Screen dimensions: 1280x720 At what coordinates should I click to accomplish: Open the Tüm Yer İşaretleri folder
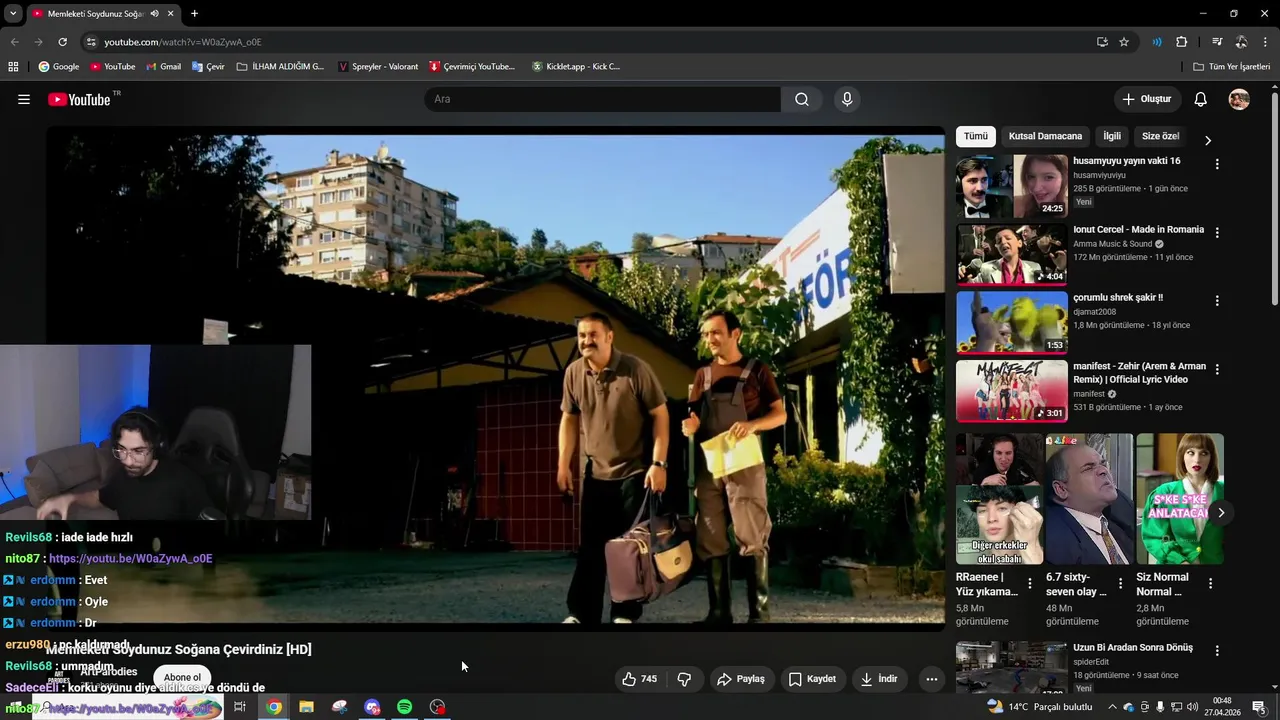tap(1232, 67)
